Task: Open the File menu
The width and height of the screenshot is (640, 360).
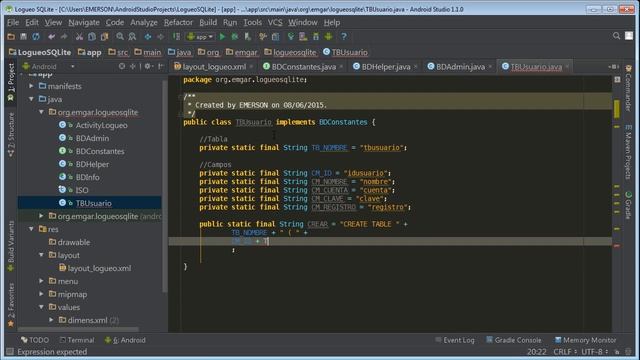Action: point(13,22)
